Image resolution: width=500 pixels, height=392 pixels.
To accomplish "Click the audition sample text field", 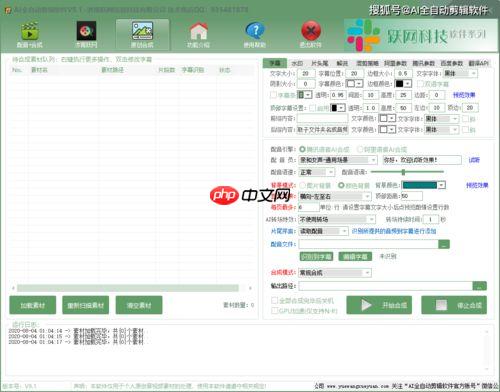I will 422,160.
